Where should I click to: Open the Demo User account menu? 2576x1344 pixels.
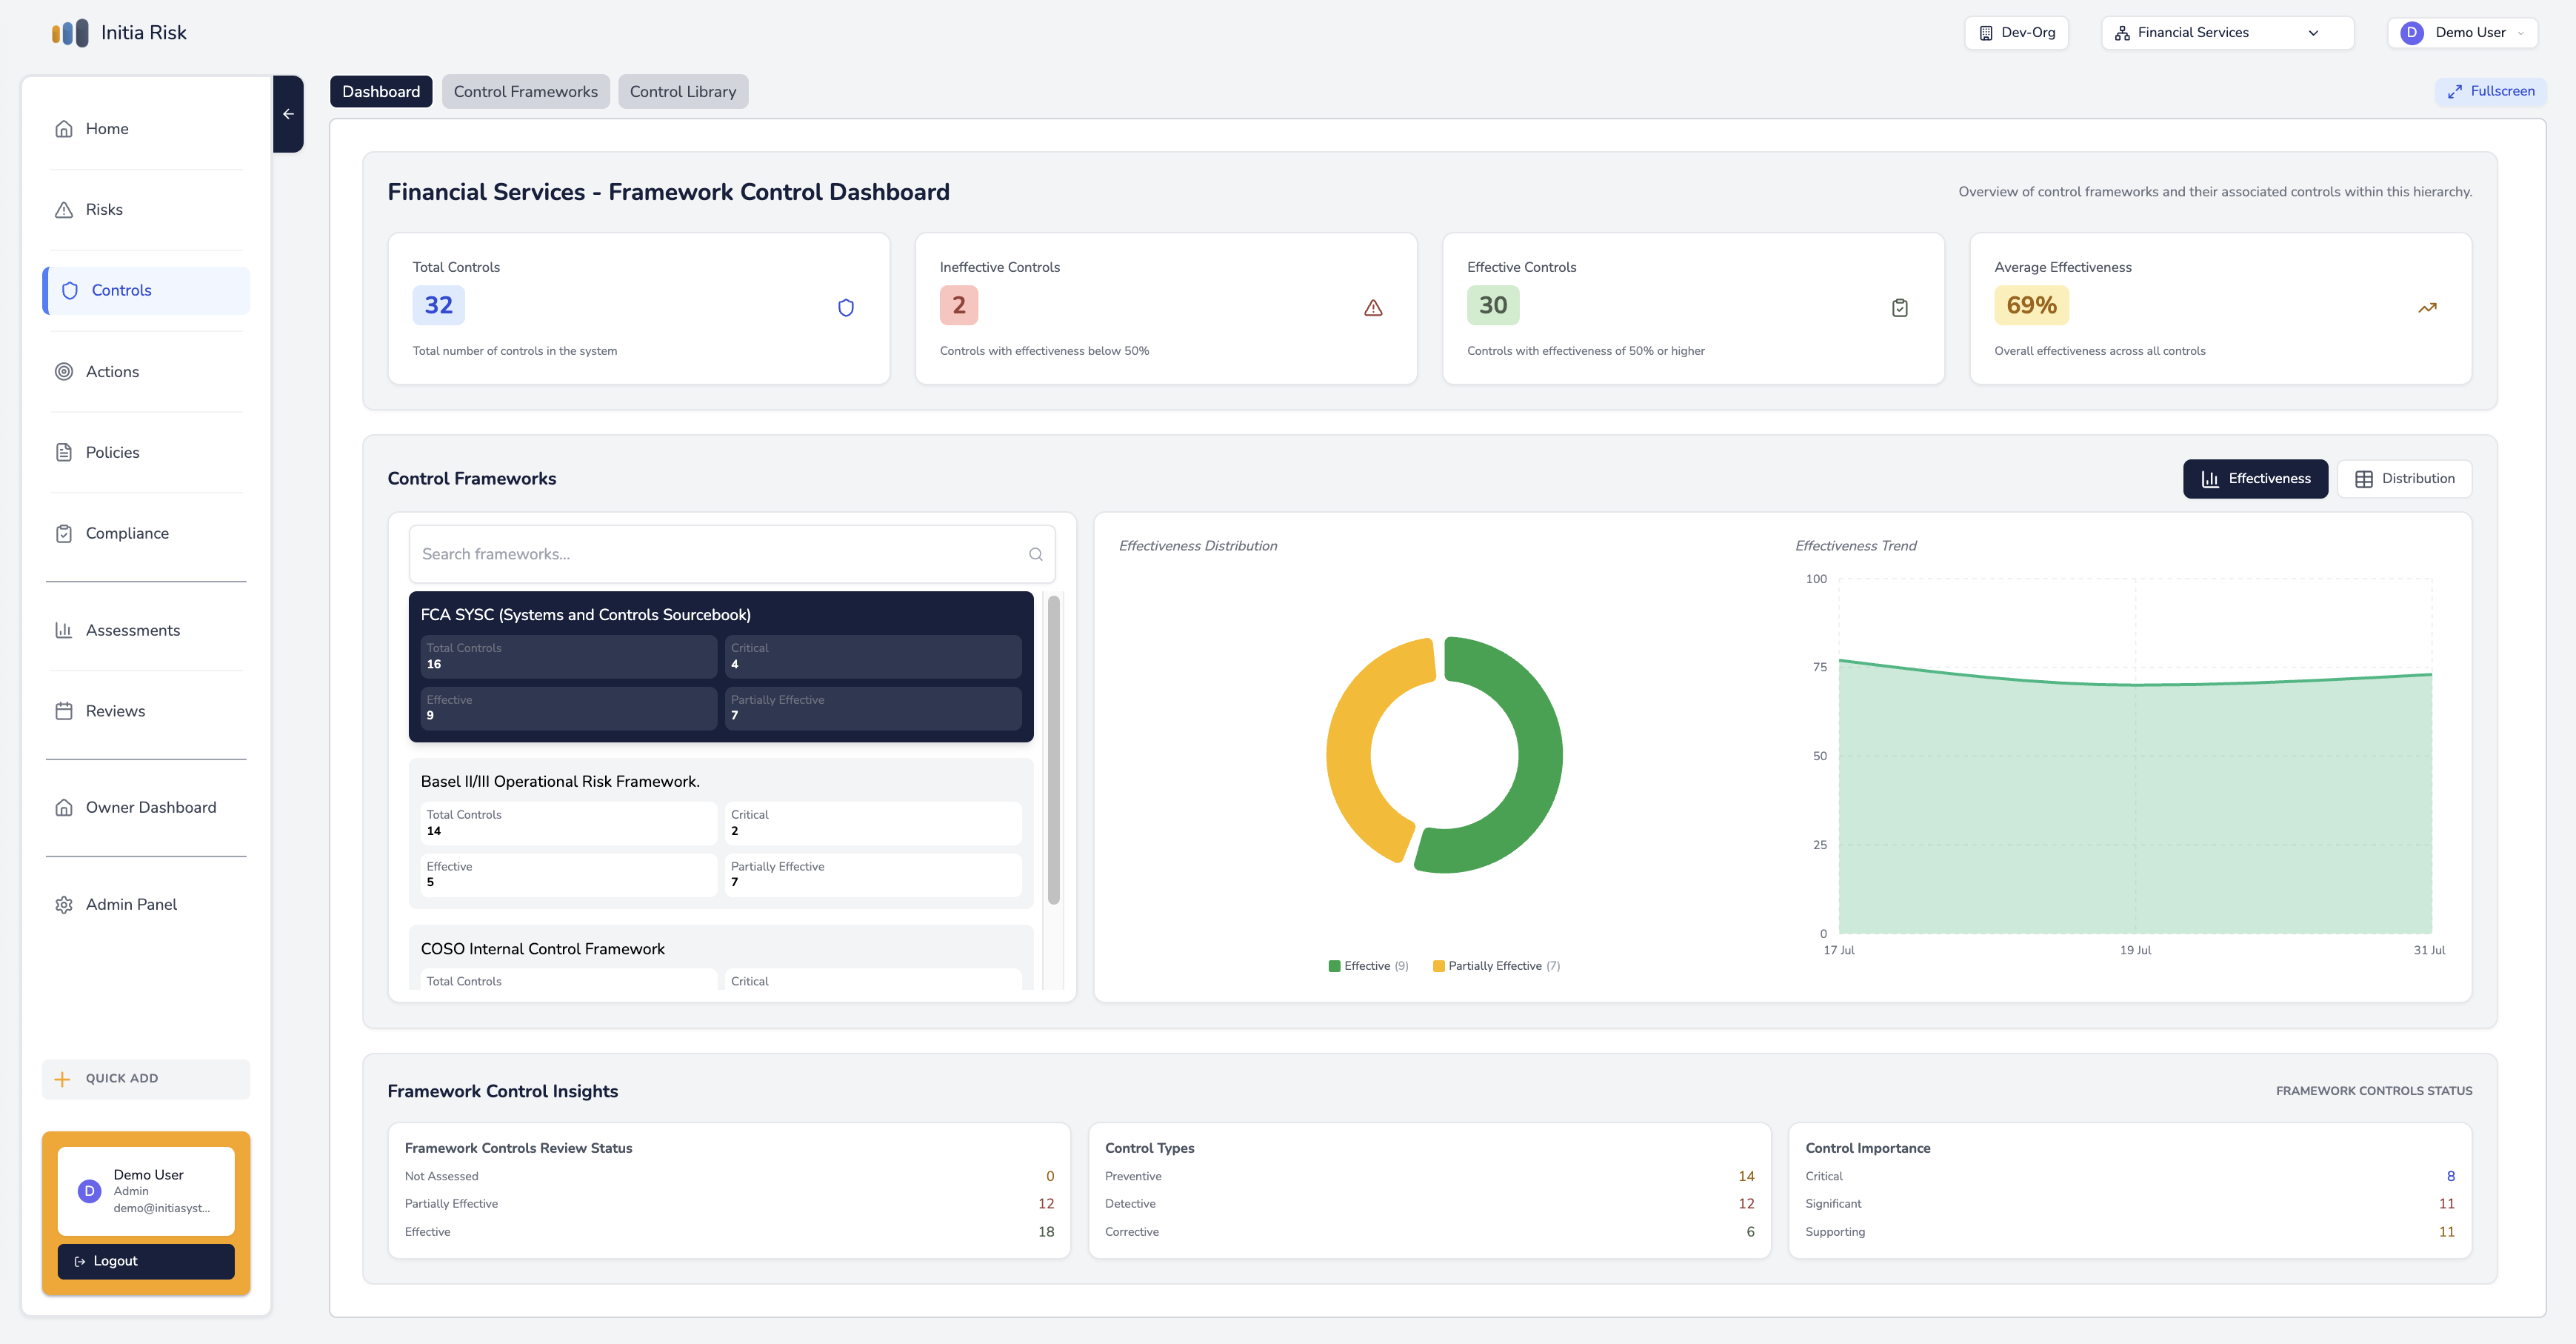pos(2462,33)
